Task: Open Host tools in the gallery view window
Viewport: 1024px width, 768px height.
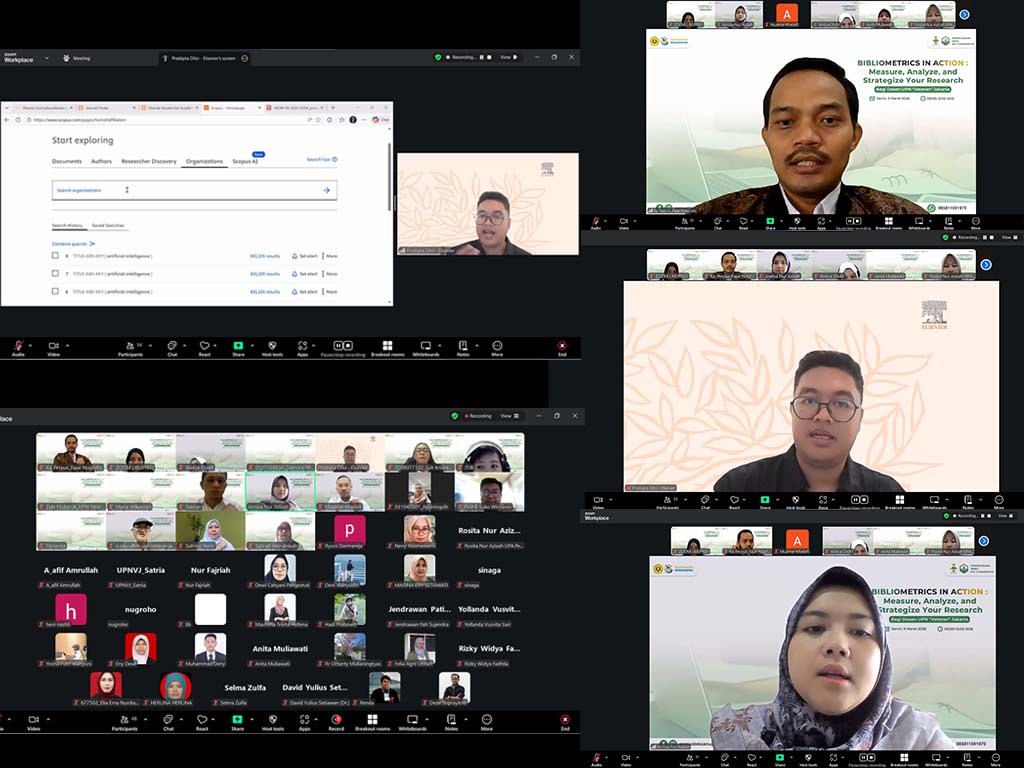Action: coord(272,720)
